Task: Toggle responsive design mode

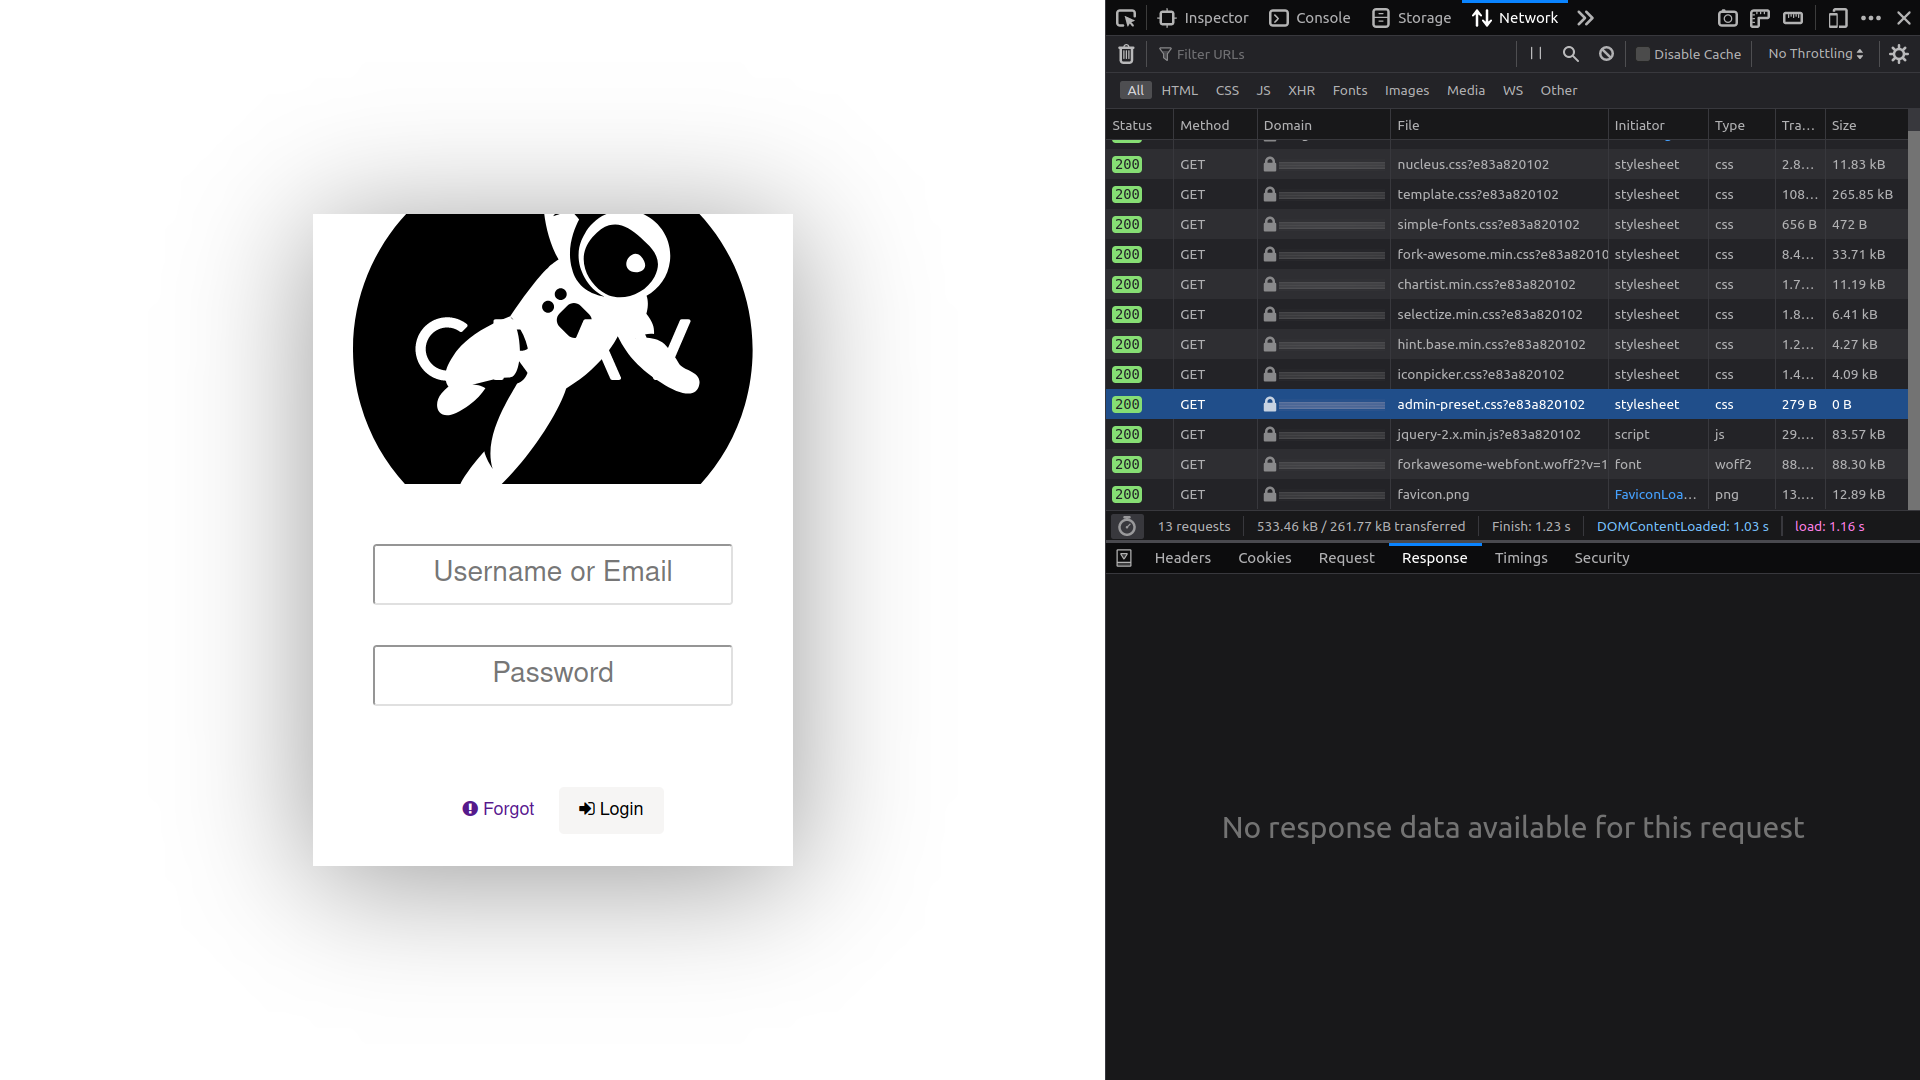Action: click(1838, 18)
